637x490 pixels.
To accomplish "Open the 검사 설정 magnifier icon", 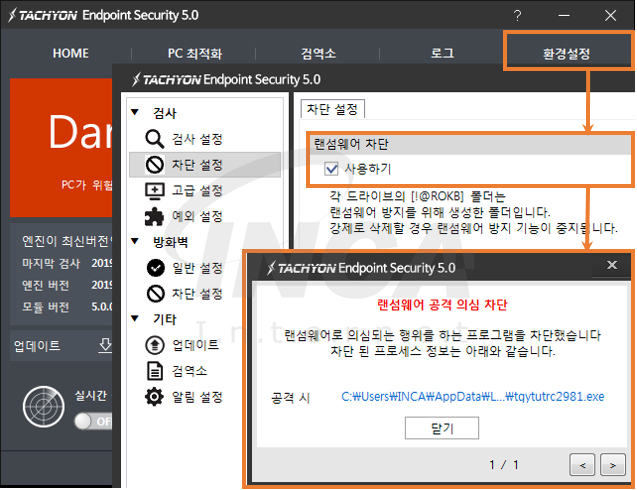I will point(154,139).
